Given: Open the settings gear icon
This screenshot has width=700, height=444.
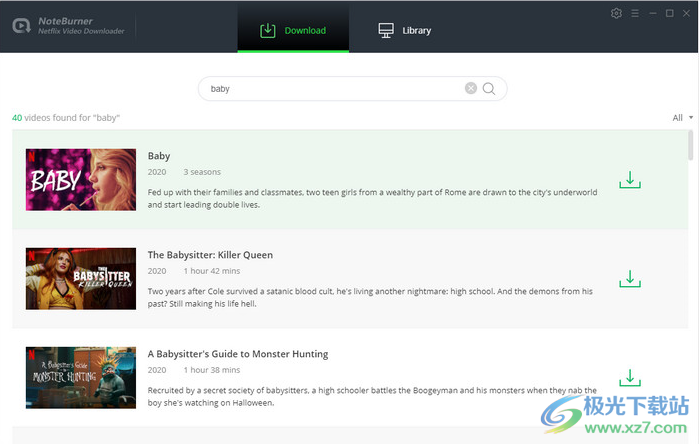Looking at the screenshot, I should [x=616, y=13].
